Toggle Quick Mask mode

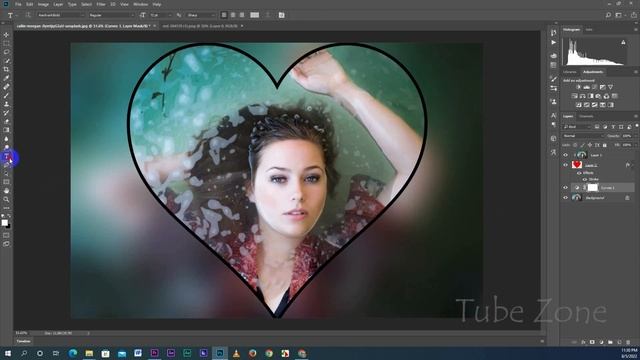6,235
